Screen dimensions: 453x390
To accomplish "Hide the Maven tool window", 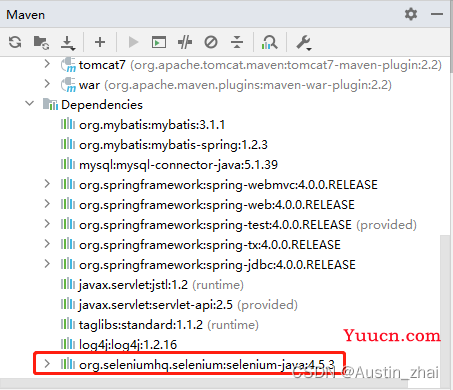I will [437, 14].
